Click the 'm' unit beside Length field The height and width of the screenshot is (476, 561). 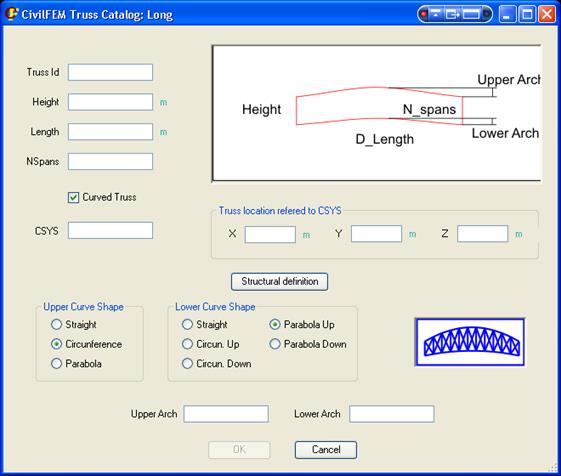tap(164, 132)
